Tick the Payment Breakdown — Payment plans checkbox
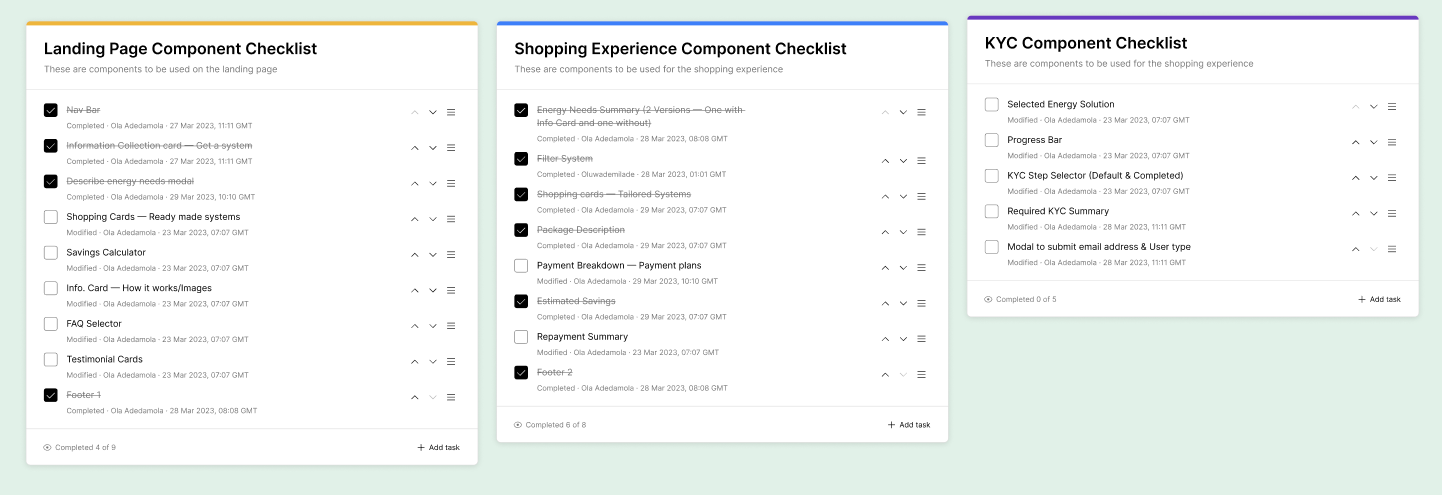This screenshot has width=1442, height=495. [521, 266]
